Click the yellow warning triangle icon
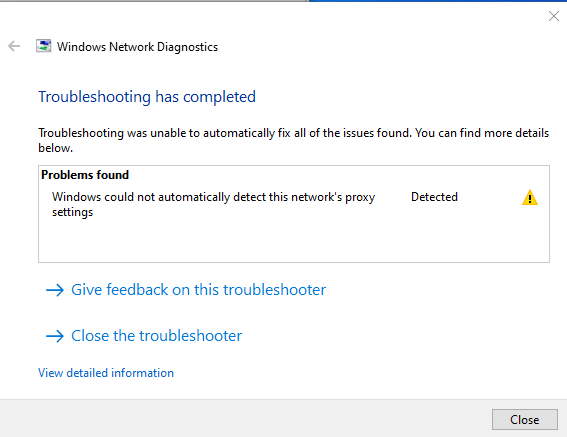The height and width of the screenshot is (437, 567). coord(530,198)
